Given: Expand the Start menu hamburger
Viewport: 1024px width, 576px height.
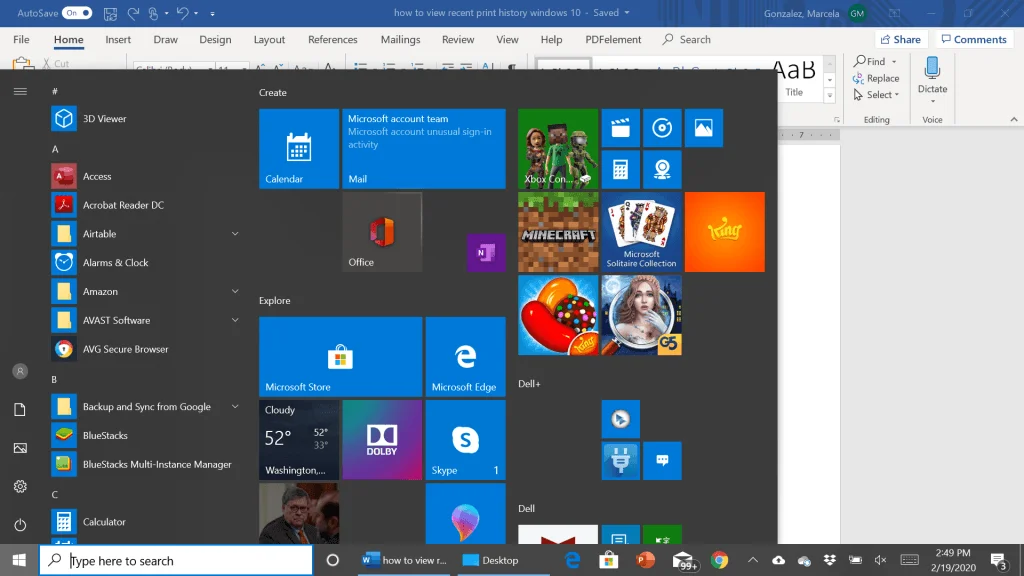Looking at the screenshot, I should [20, 91].
